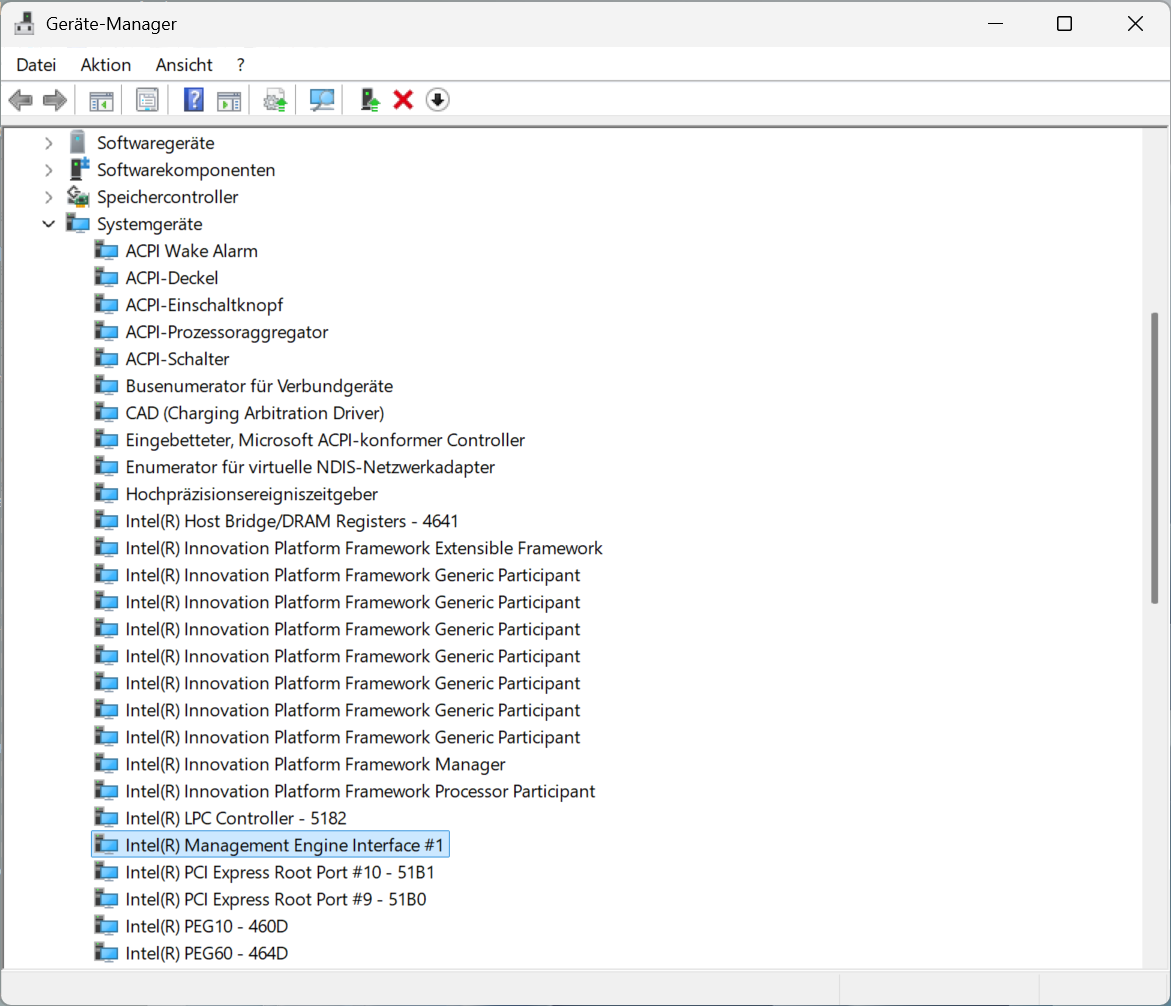Viewport: 1171px width, 1006px height.
Task: Select Intel(R) Management Engine Interface #1
Action: [284, 845]
